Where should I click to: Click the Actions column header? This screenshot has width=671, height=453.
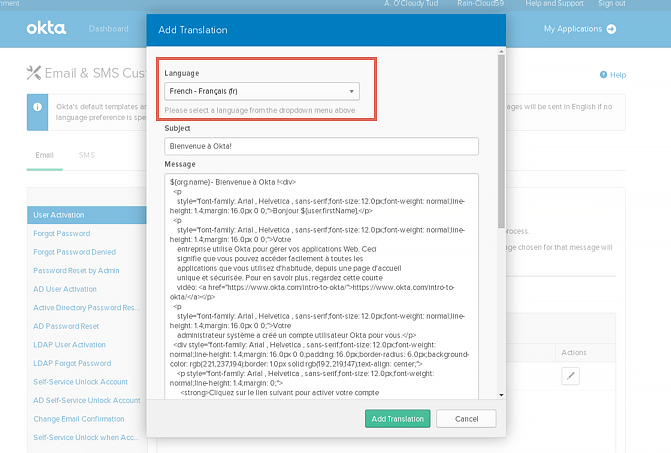point(574,352)
